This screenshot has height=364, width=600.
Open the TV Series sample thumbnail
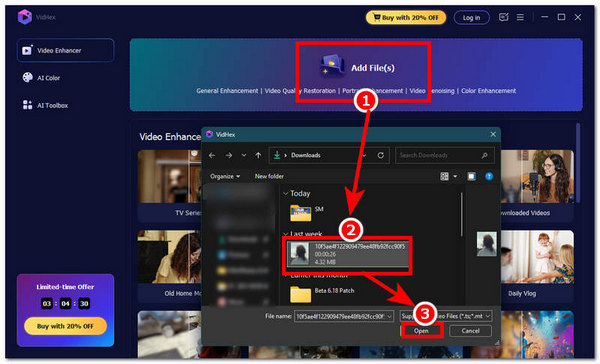tap(170, 176)
